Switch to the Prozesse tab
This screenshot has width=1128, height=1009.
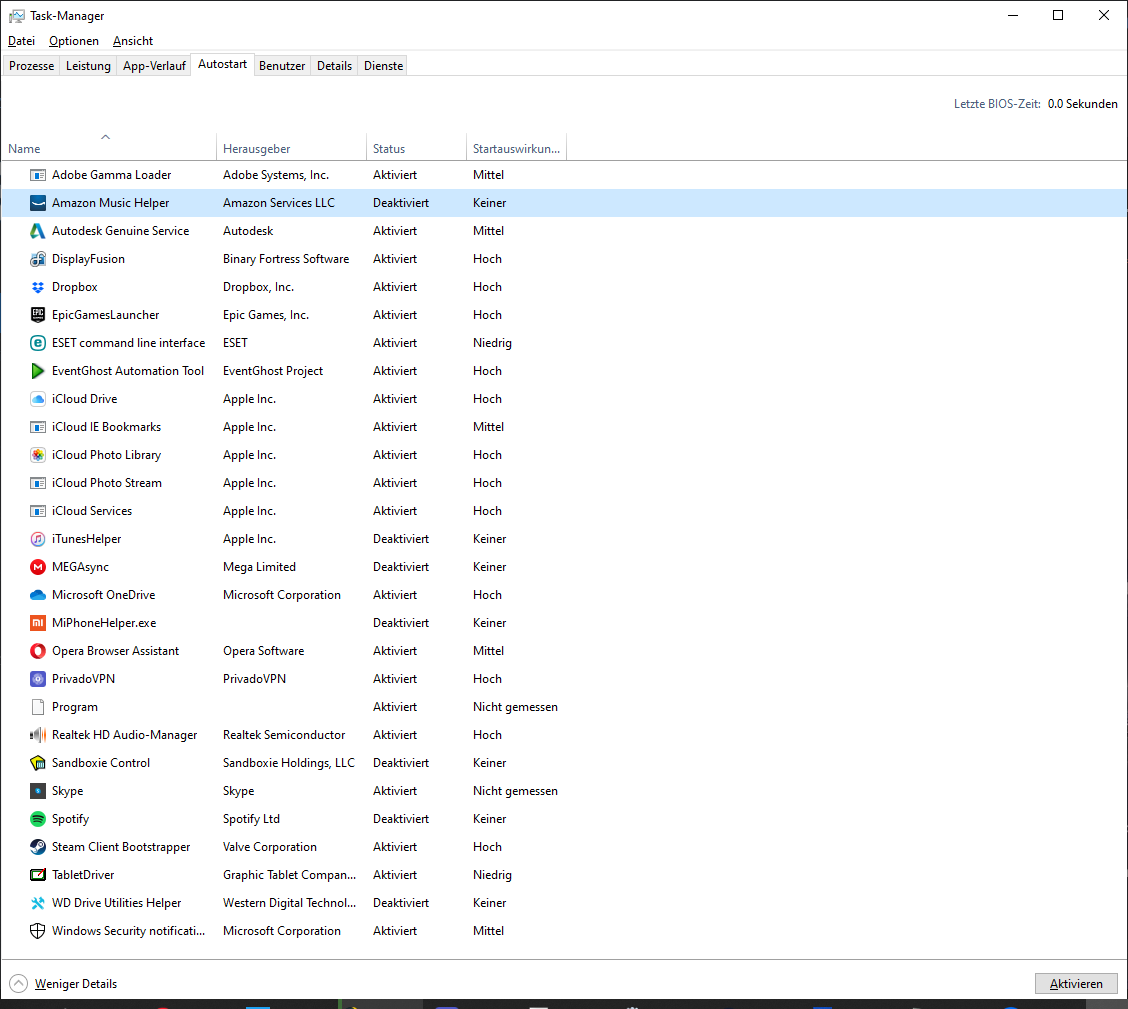click(x=32, y=65)
